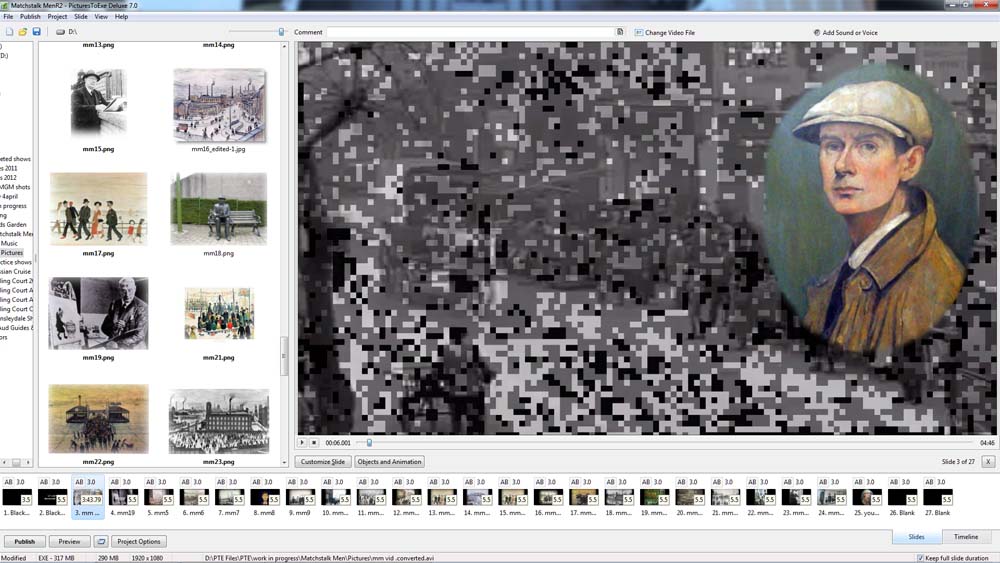Select the mm15.png thumbnail in file list
The width and height of the screenshot is (1000, 563).
[x=98, y=103]
